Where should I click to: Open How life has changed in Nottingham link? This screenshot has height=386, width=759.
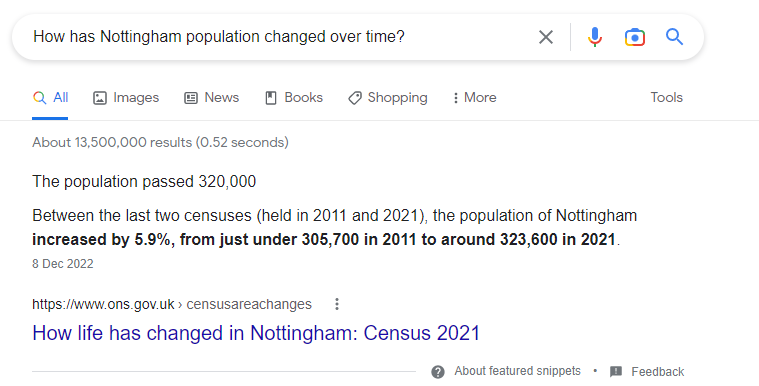pyautogui.click(x=256, y=333)
